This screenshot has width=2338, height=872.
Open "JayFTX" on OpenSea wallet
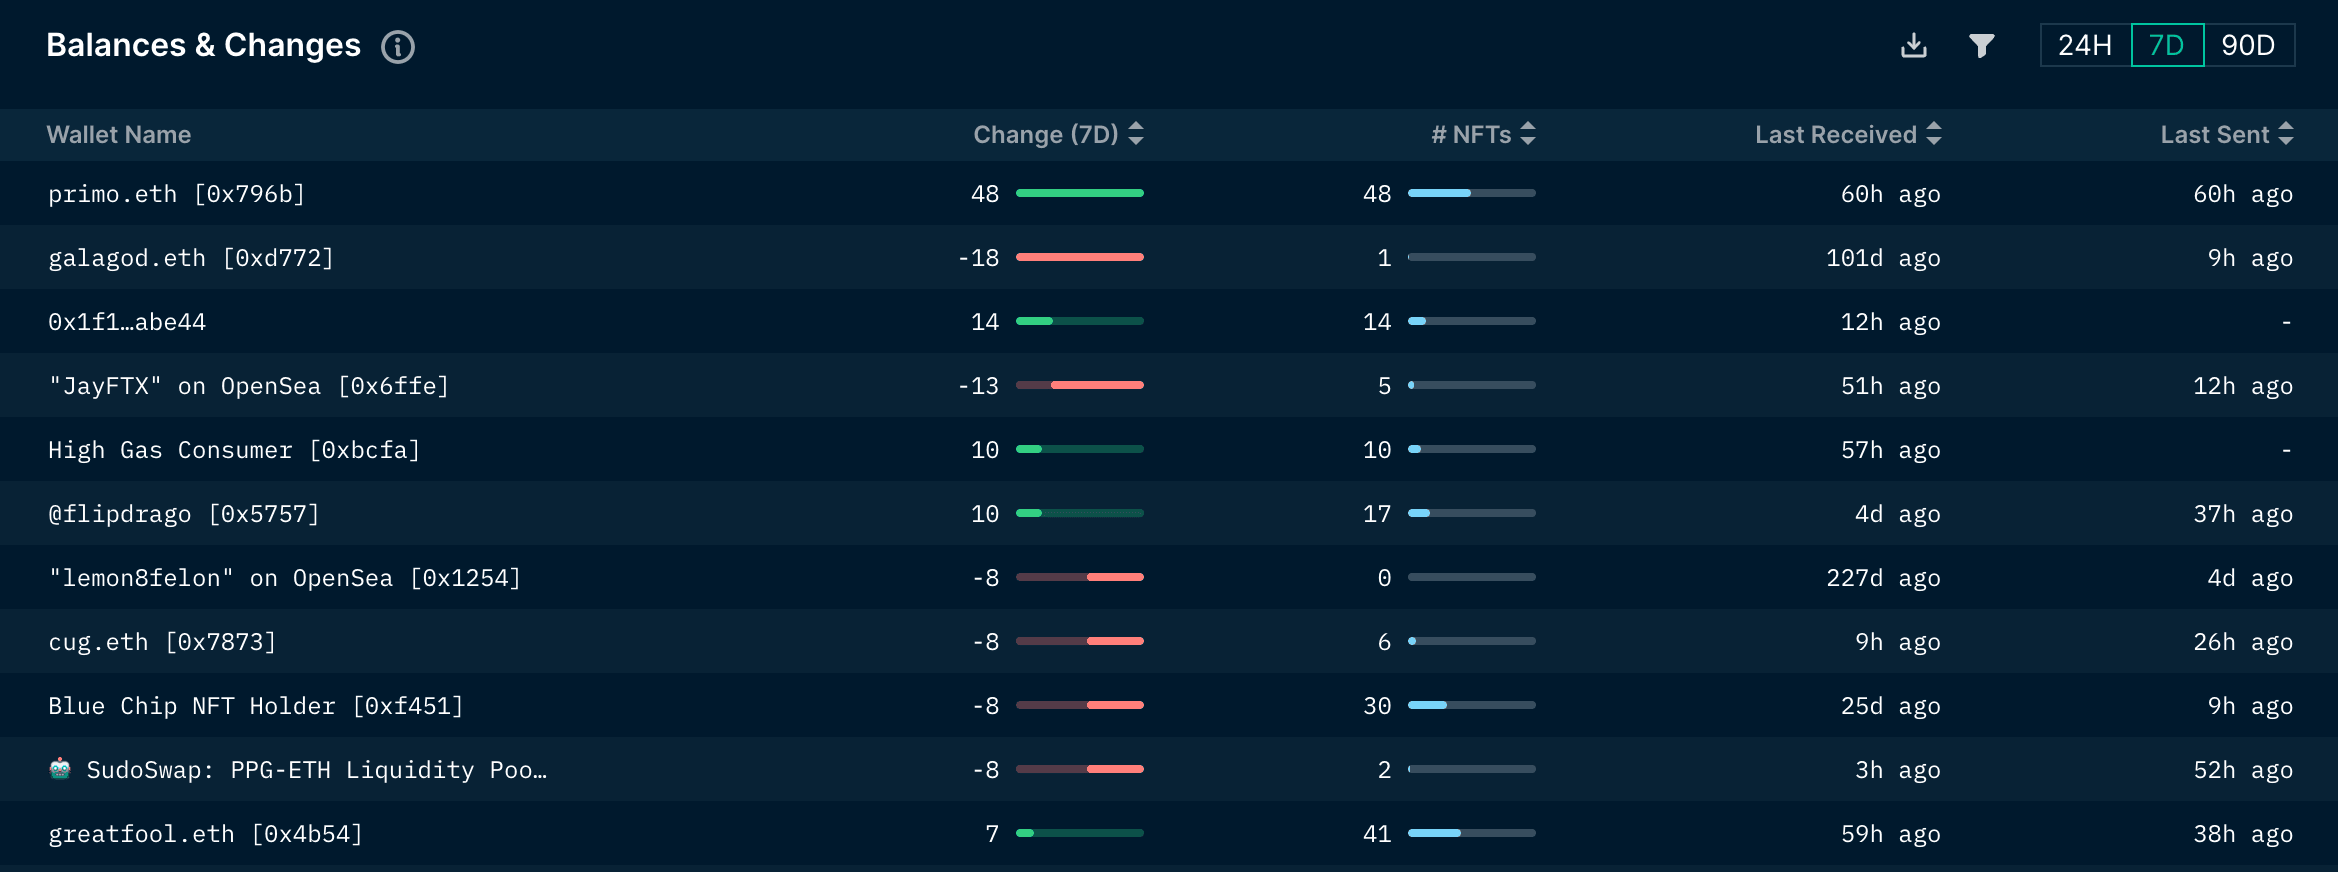(x=248, y=386)
